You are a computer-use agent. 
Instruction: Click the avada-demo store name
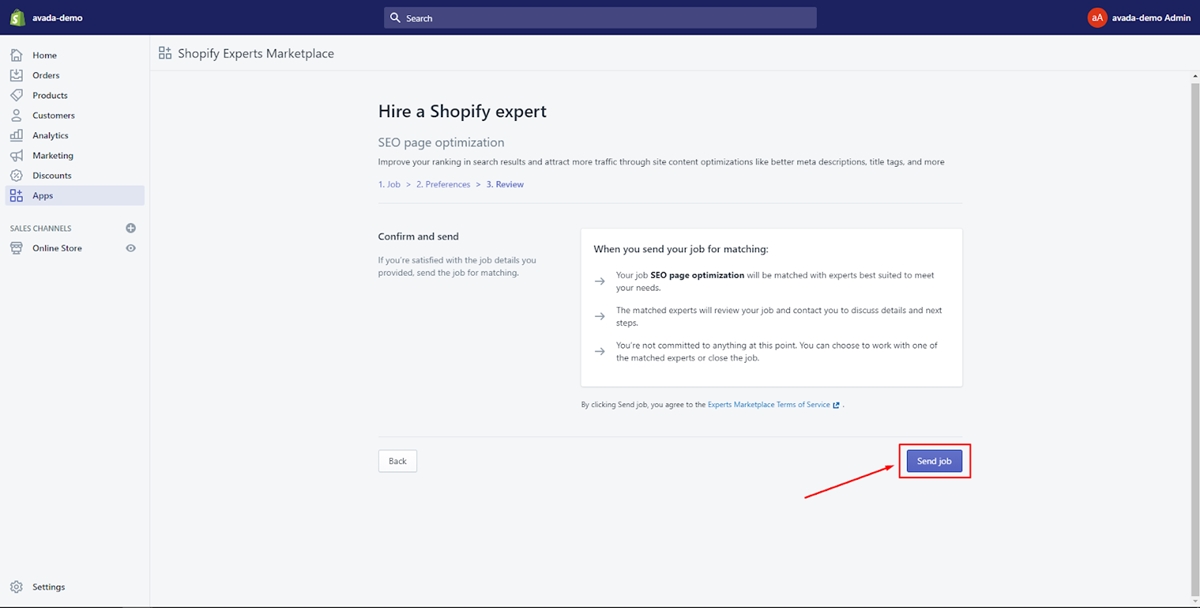(58, 17)
